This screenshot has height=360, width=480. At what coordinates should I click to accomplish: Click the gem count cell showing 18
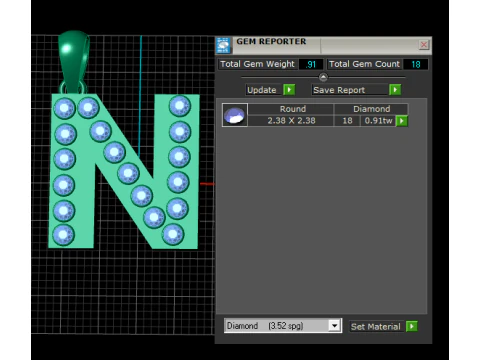[x=347, y=121]
